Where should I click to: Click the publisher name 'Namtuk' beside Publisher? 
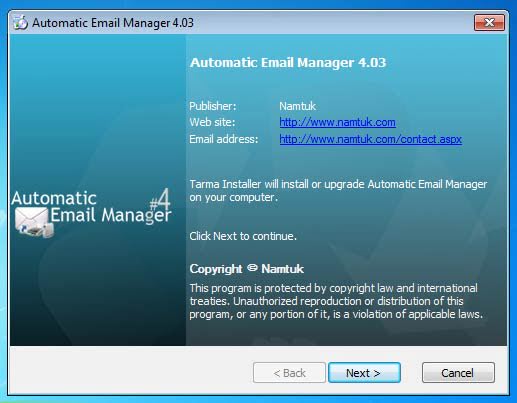pos(297,106)
